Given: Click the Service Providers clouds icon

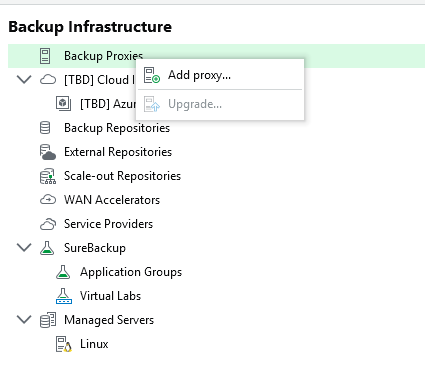Looking at the screenshot, I should coord(48,224).
